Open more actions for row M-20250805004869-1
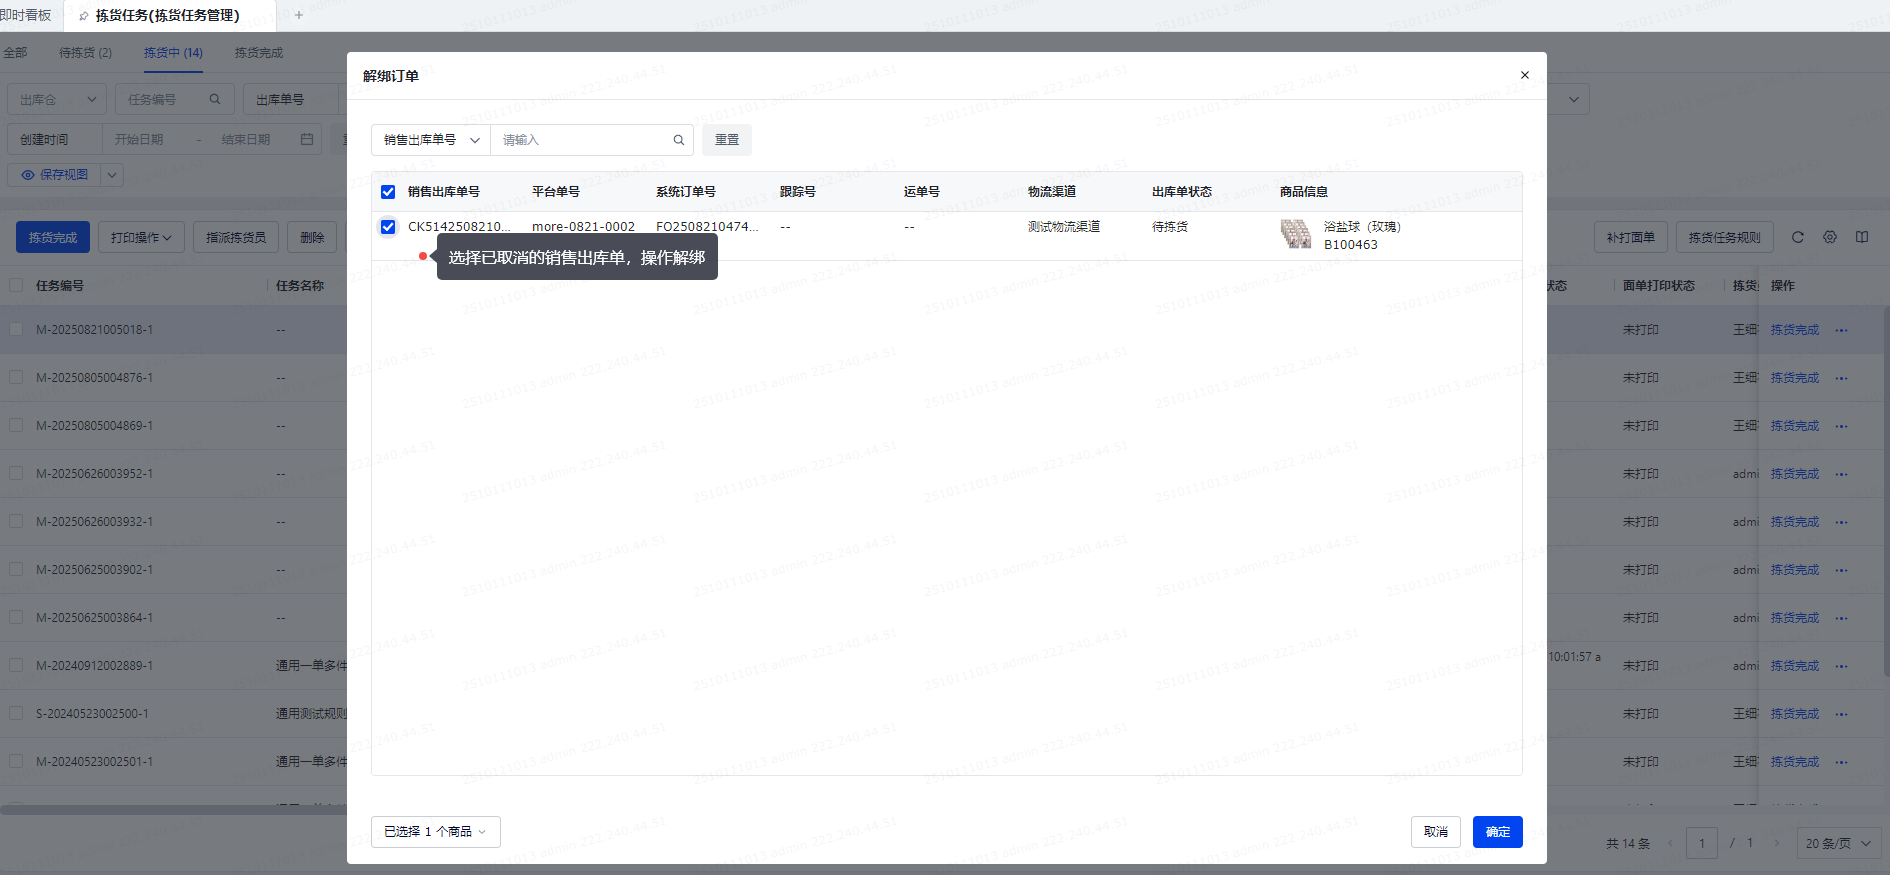 coord(1842,426)
